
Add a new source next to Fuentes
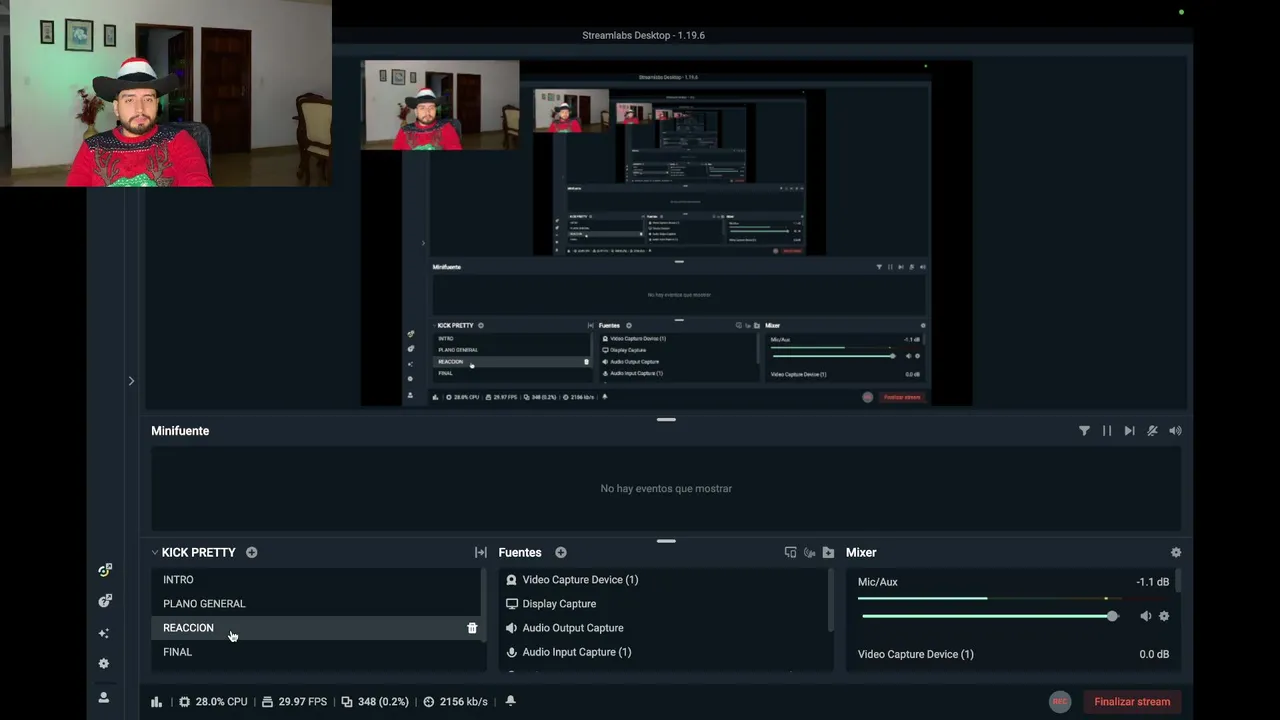coord(561,552)
